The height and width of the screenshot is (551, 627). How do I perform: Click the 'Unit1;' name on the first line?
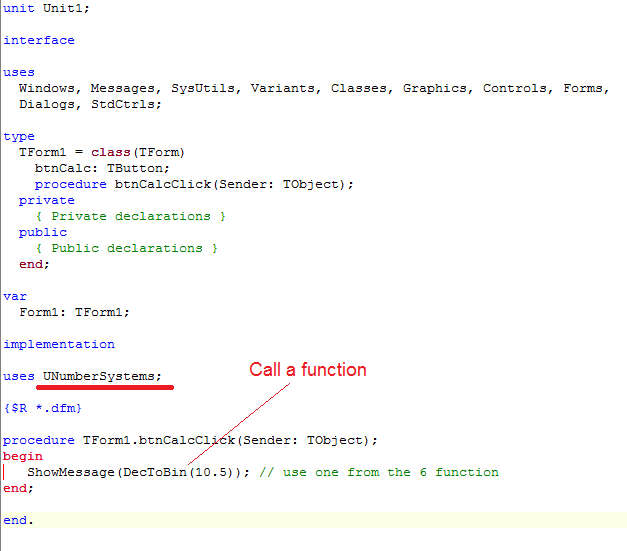[66, 8]
